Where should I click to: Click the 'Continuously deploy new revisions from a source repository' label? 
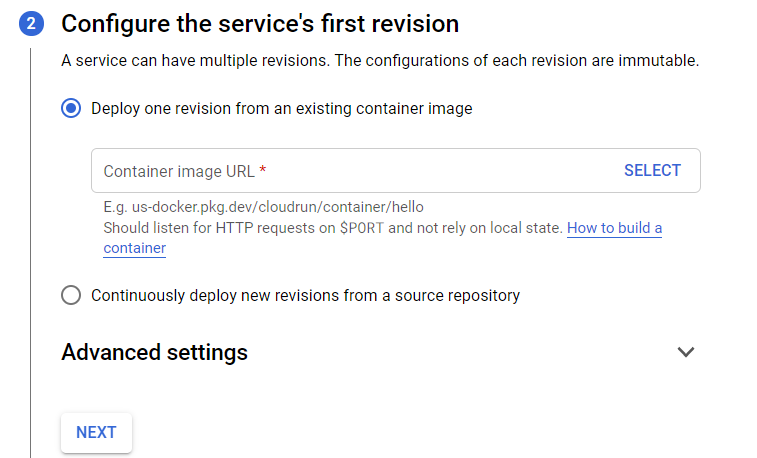pos(305,295)
